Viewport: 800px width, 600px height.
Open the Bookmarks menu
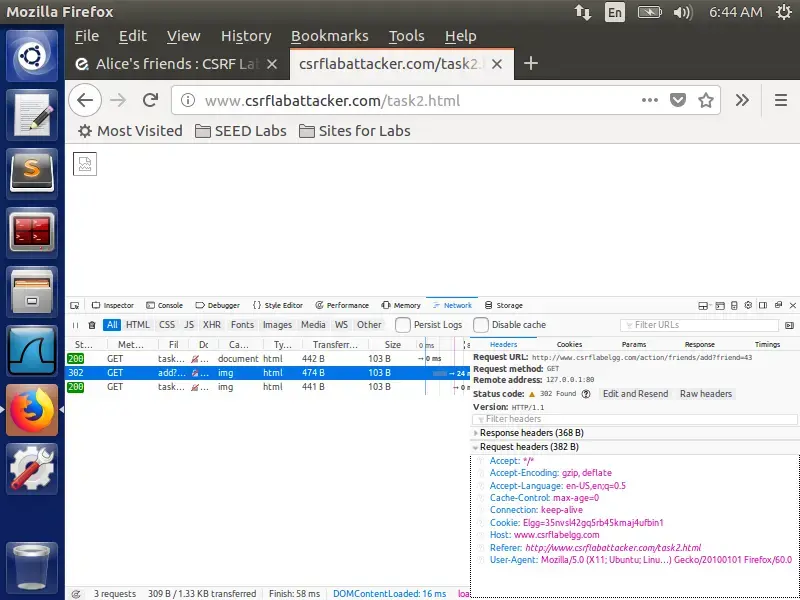point(330,36)
